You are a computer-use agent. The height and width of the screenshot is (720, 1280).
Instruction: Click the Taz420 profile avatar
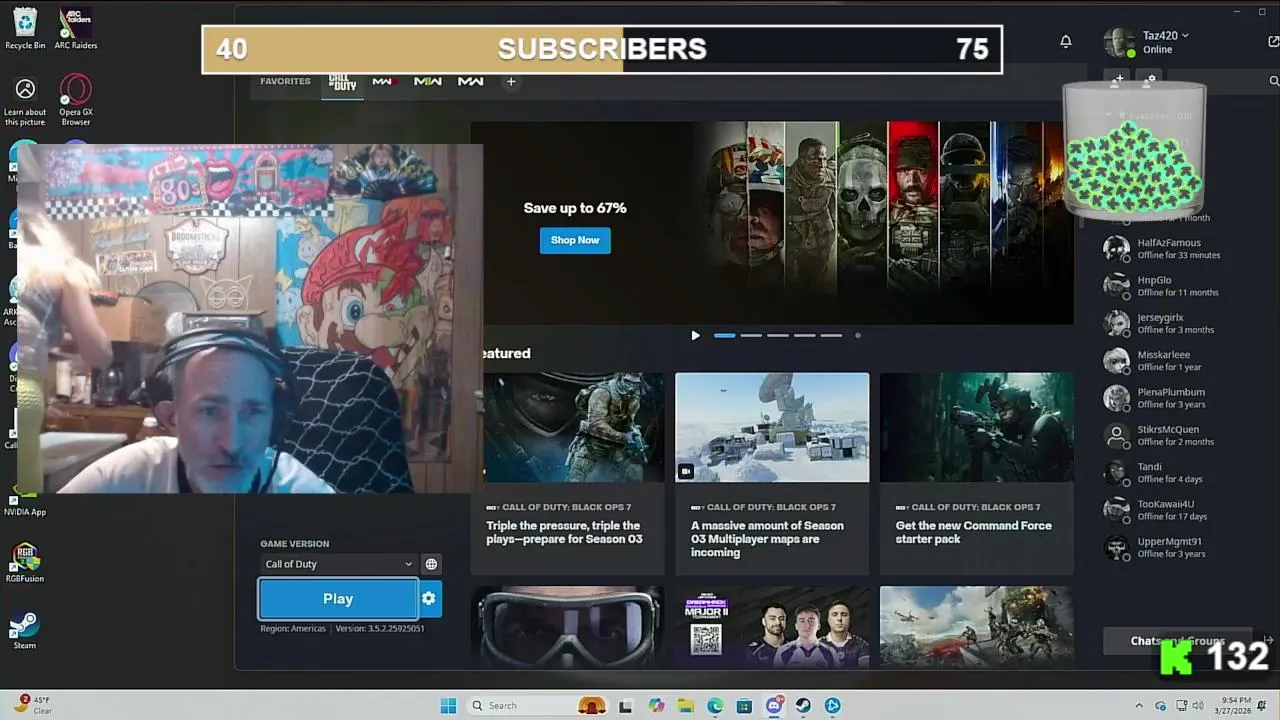[1118, 42]
